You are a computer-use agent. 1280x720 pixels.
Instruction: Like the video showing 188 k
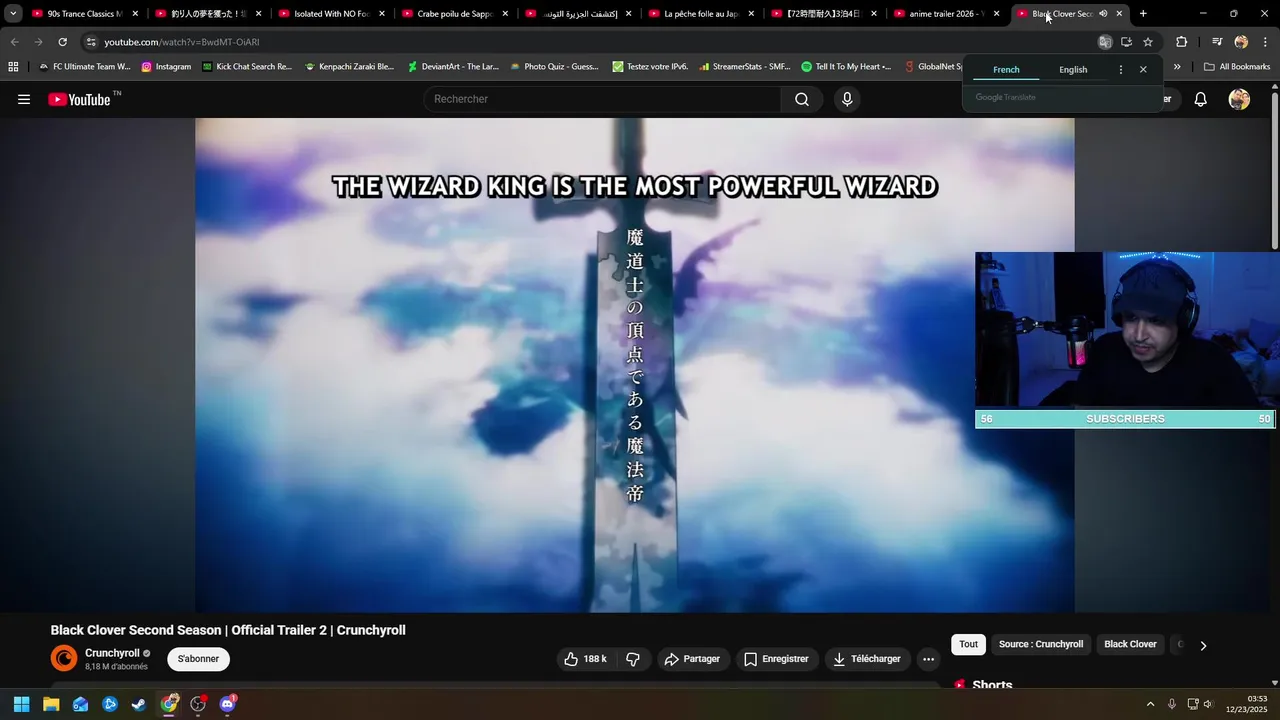(x=586, y=659)
